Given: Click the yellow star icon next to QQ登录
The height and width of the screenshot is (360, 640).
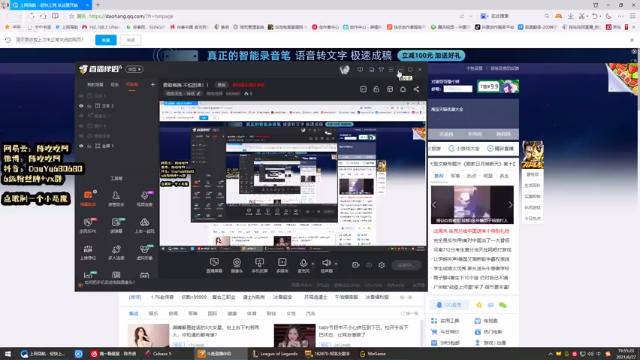Looking at the screenshot, I should point(479,305).
